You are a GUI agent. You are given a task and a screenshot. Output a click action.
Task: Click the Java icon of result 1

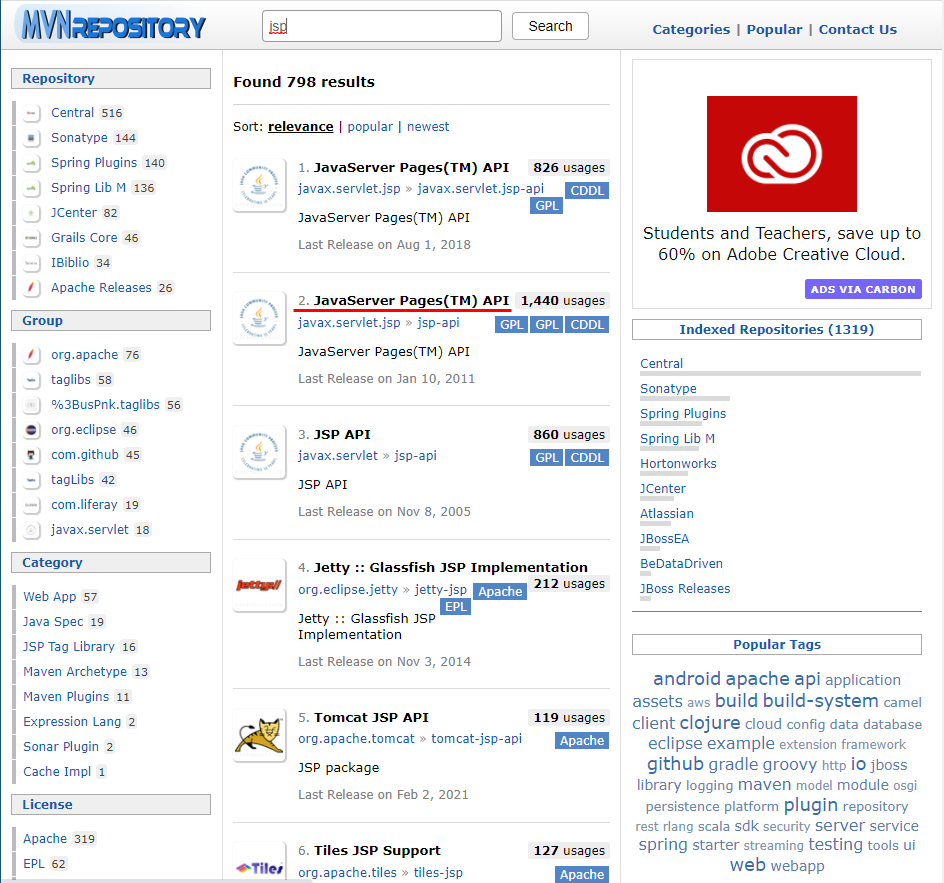(x=259, y=185)
